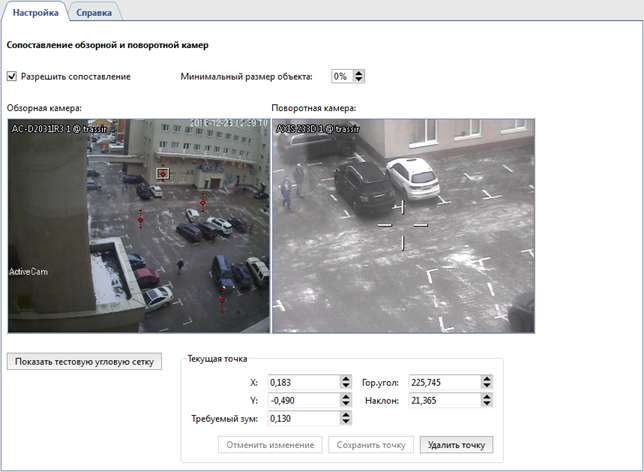Image resolution: width=644 pixels, height=472 pixels.
Task: Increase Требуемый зум with the up arrow
Action: click(345, 415)
